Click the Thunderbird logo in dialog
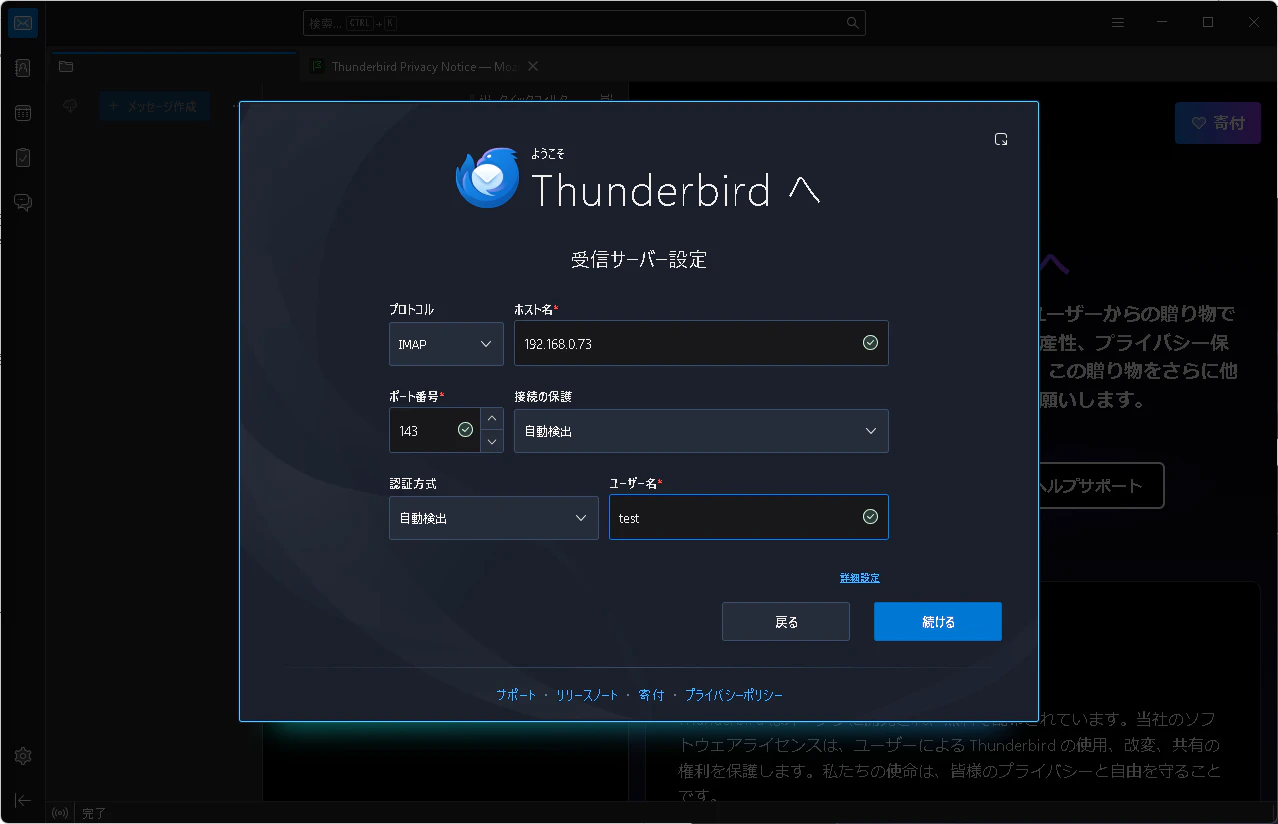This screenshot has width=1278, height=824. pyautogui.click(x=488, y=178)
